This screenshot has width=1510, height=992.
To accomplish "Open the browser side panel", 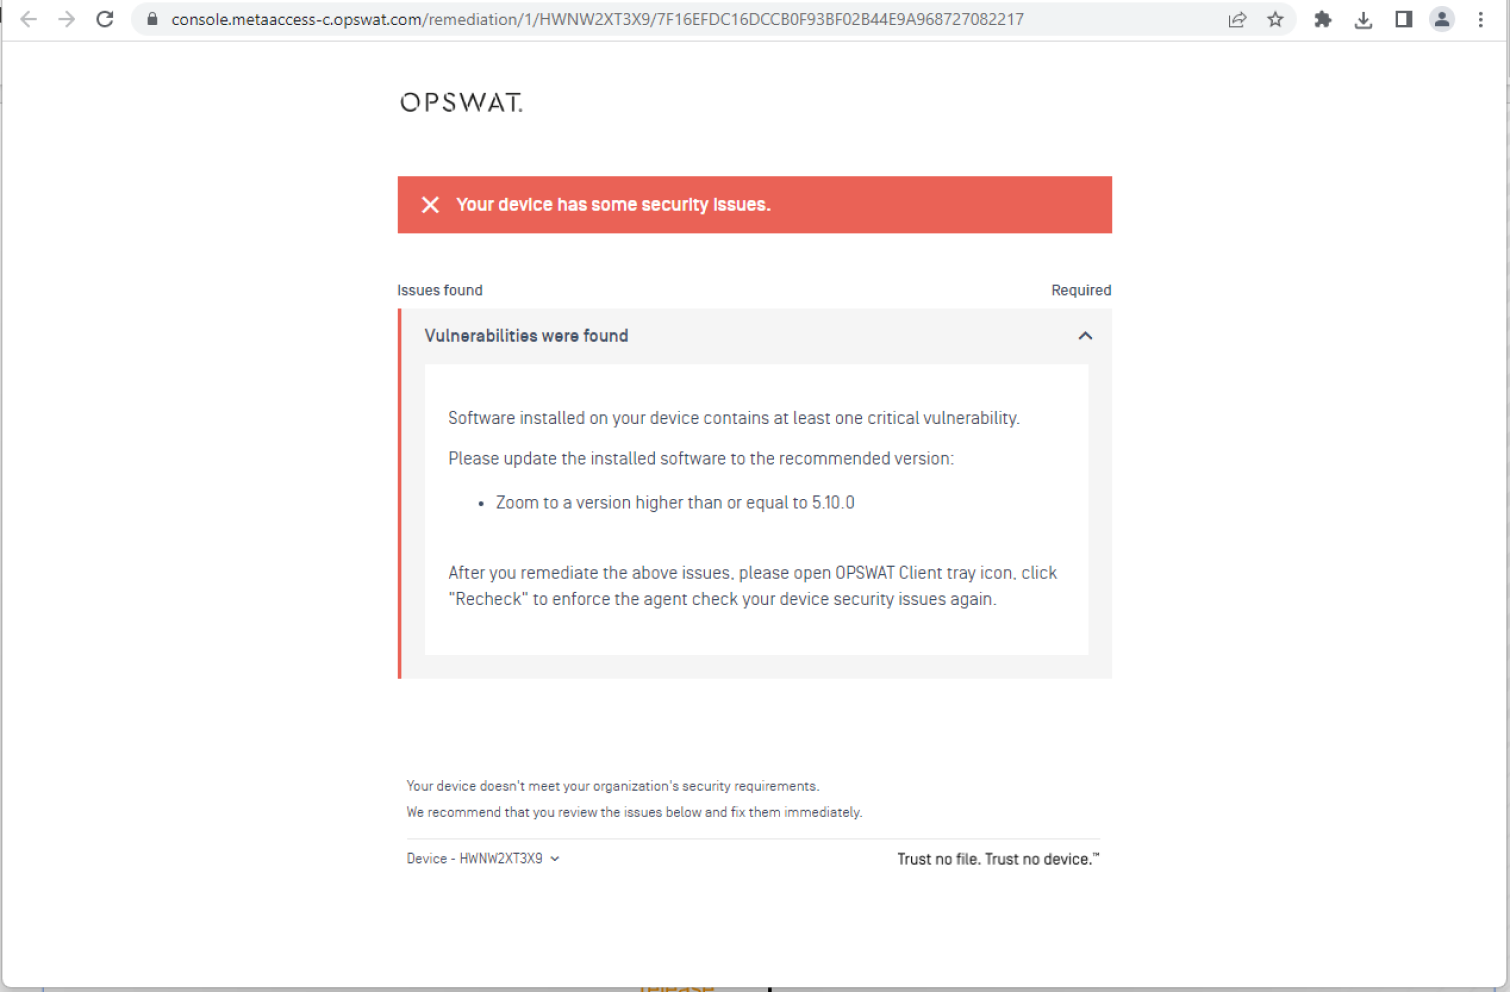I will pos(1403,19).
